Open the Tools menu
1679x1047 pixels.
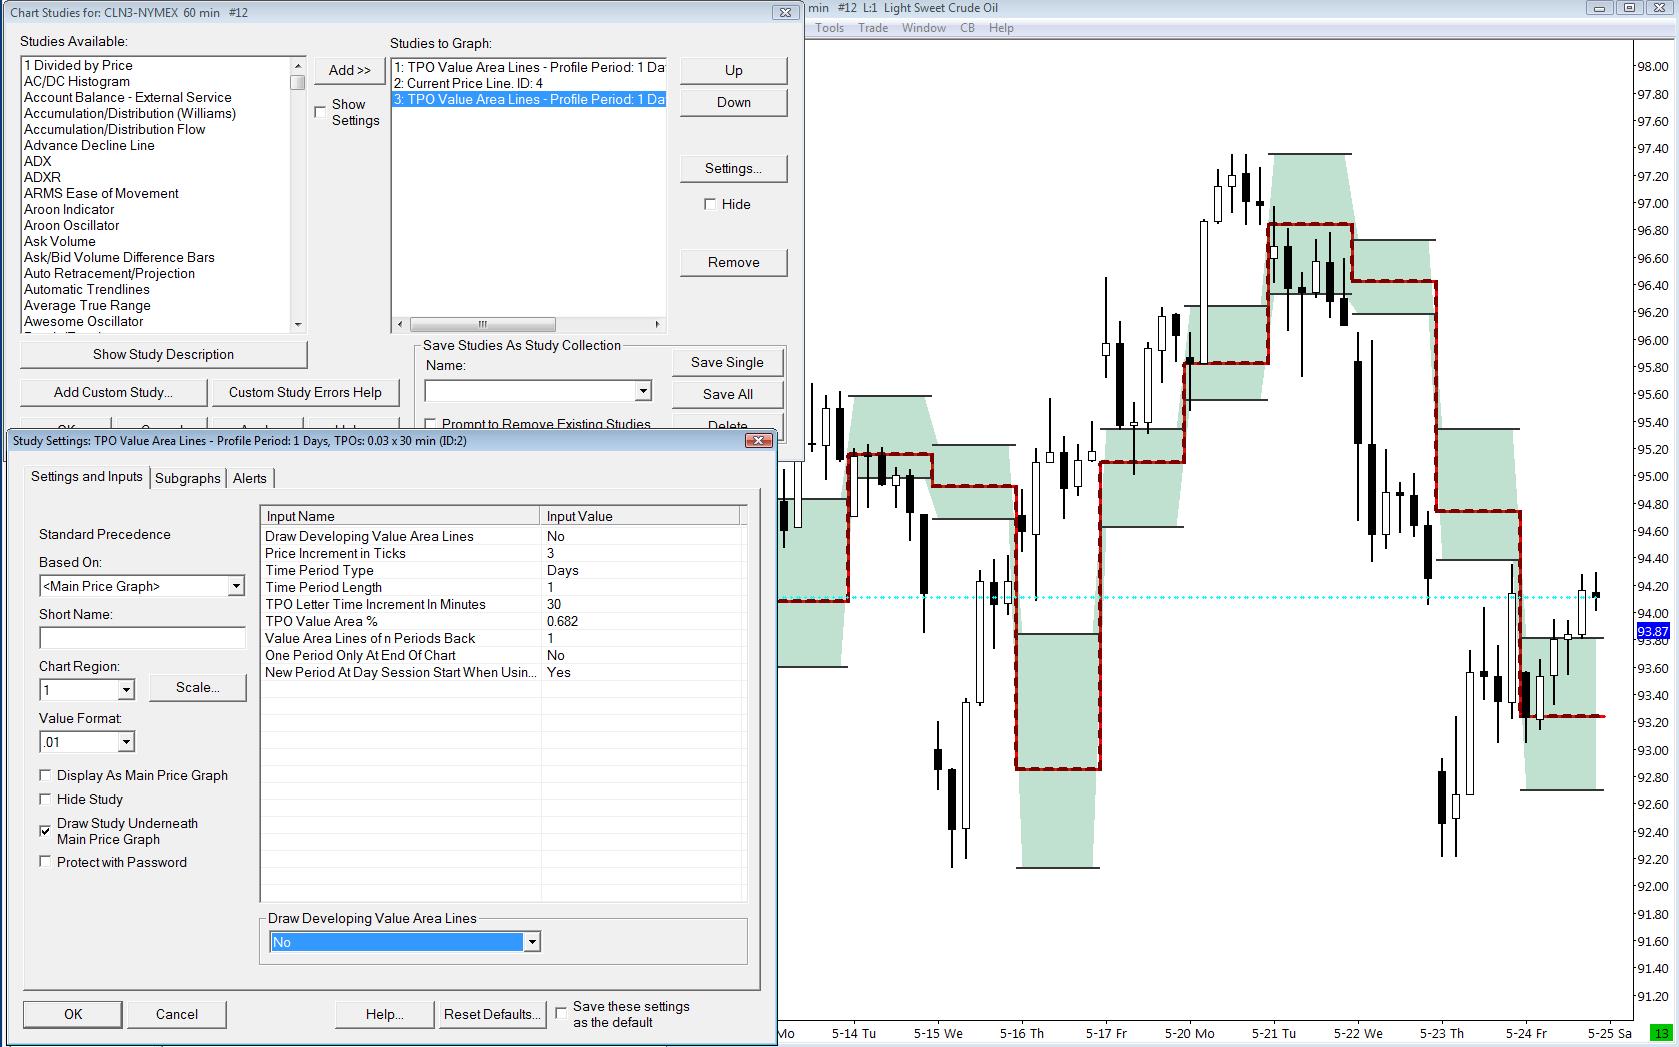830,28
